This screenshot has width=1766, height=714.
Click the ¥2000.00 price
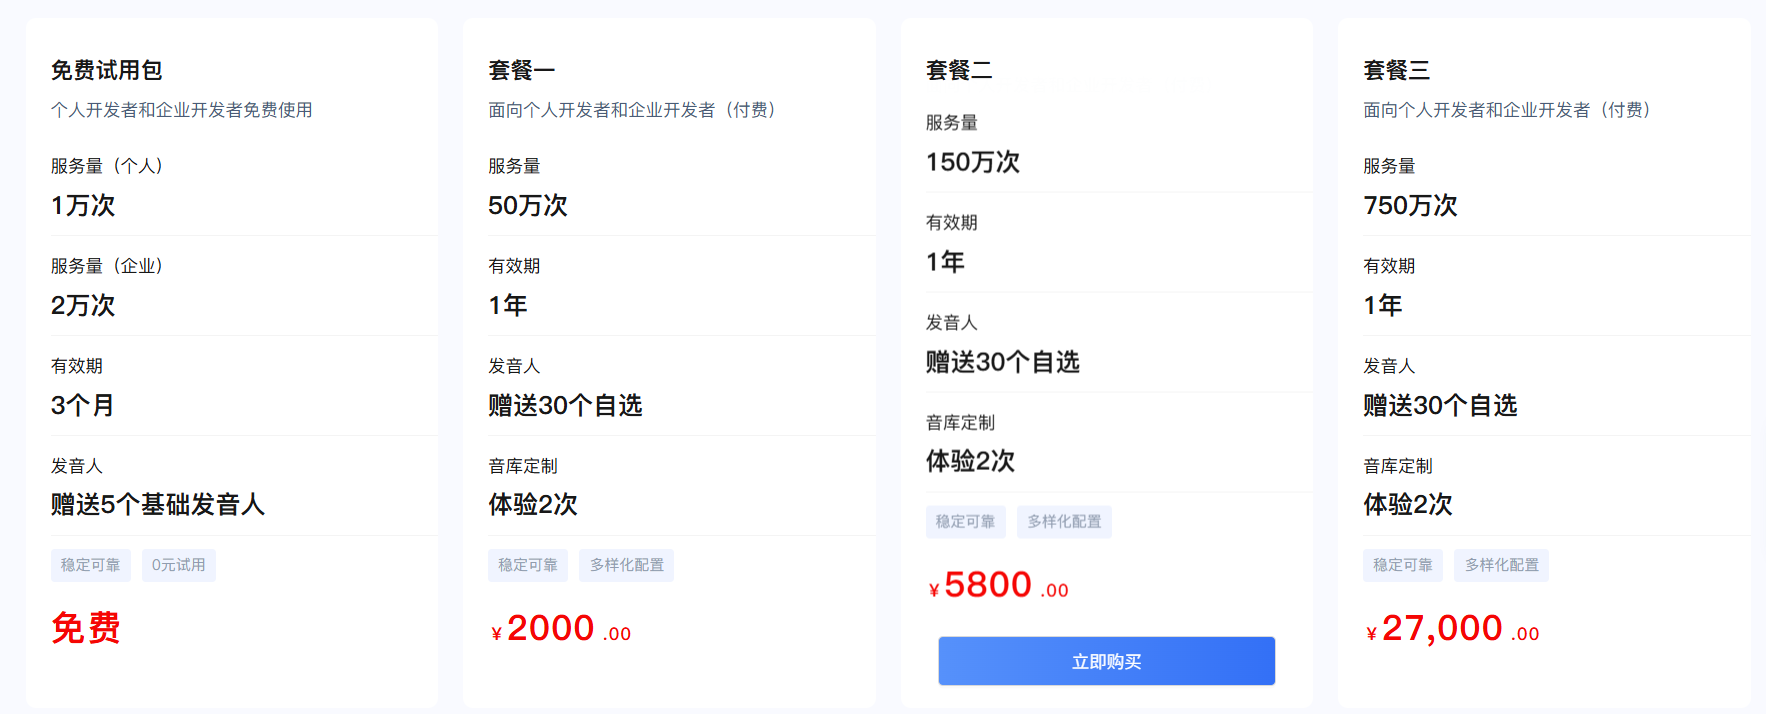point(561,629)
